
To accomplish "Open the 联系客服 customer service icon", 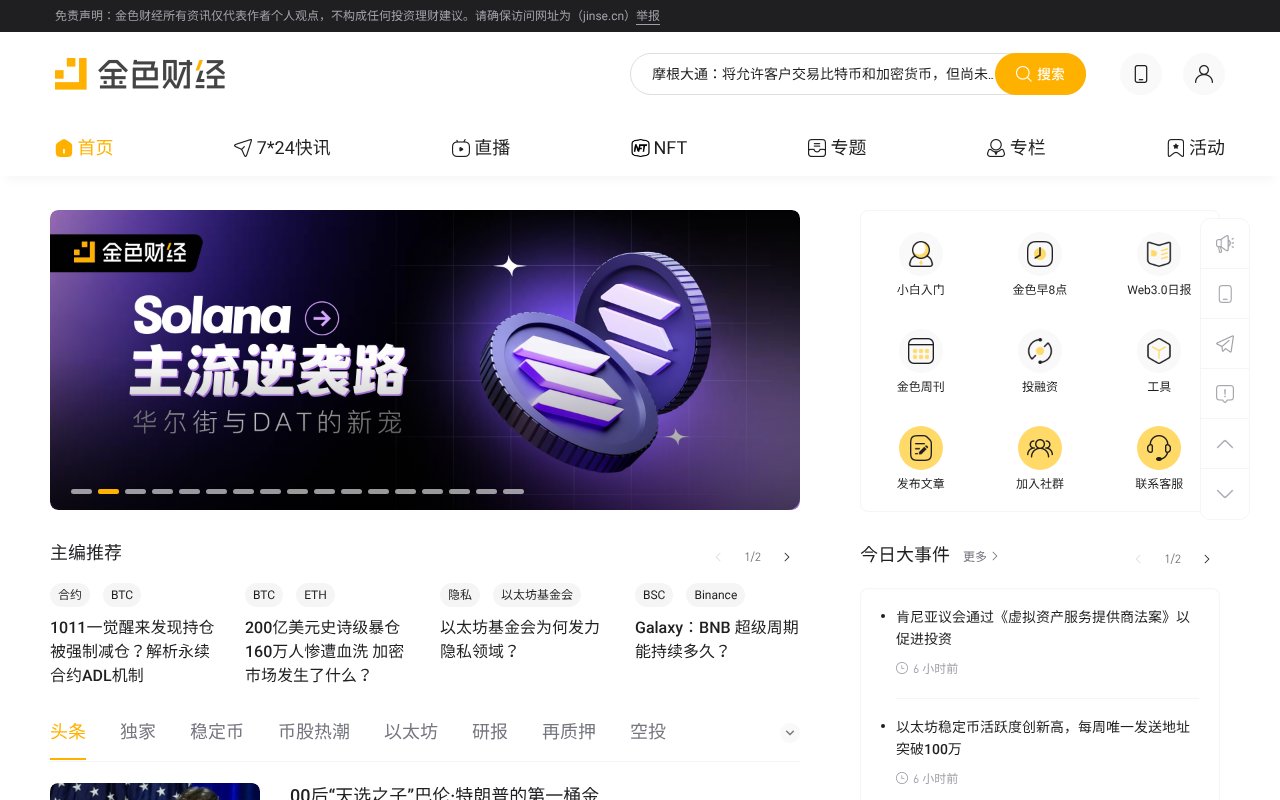I will point(1159,448).
